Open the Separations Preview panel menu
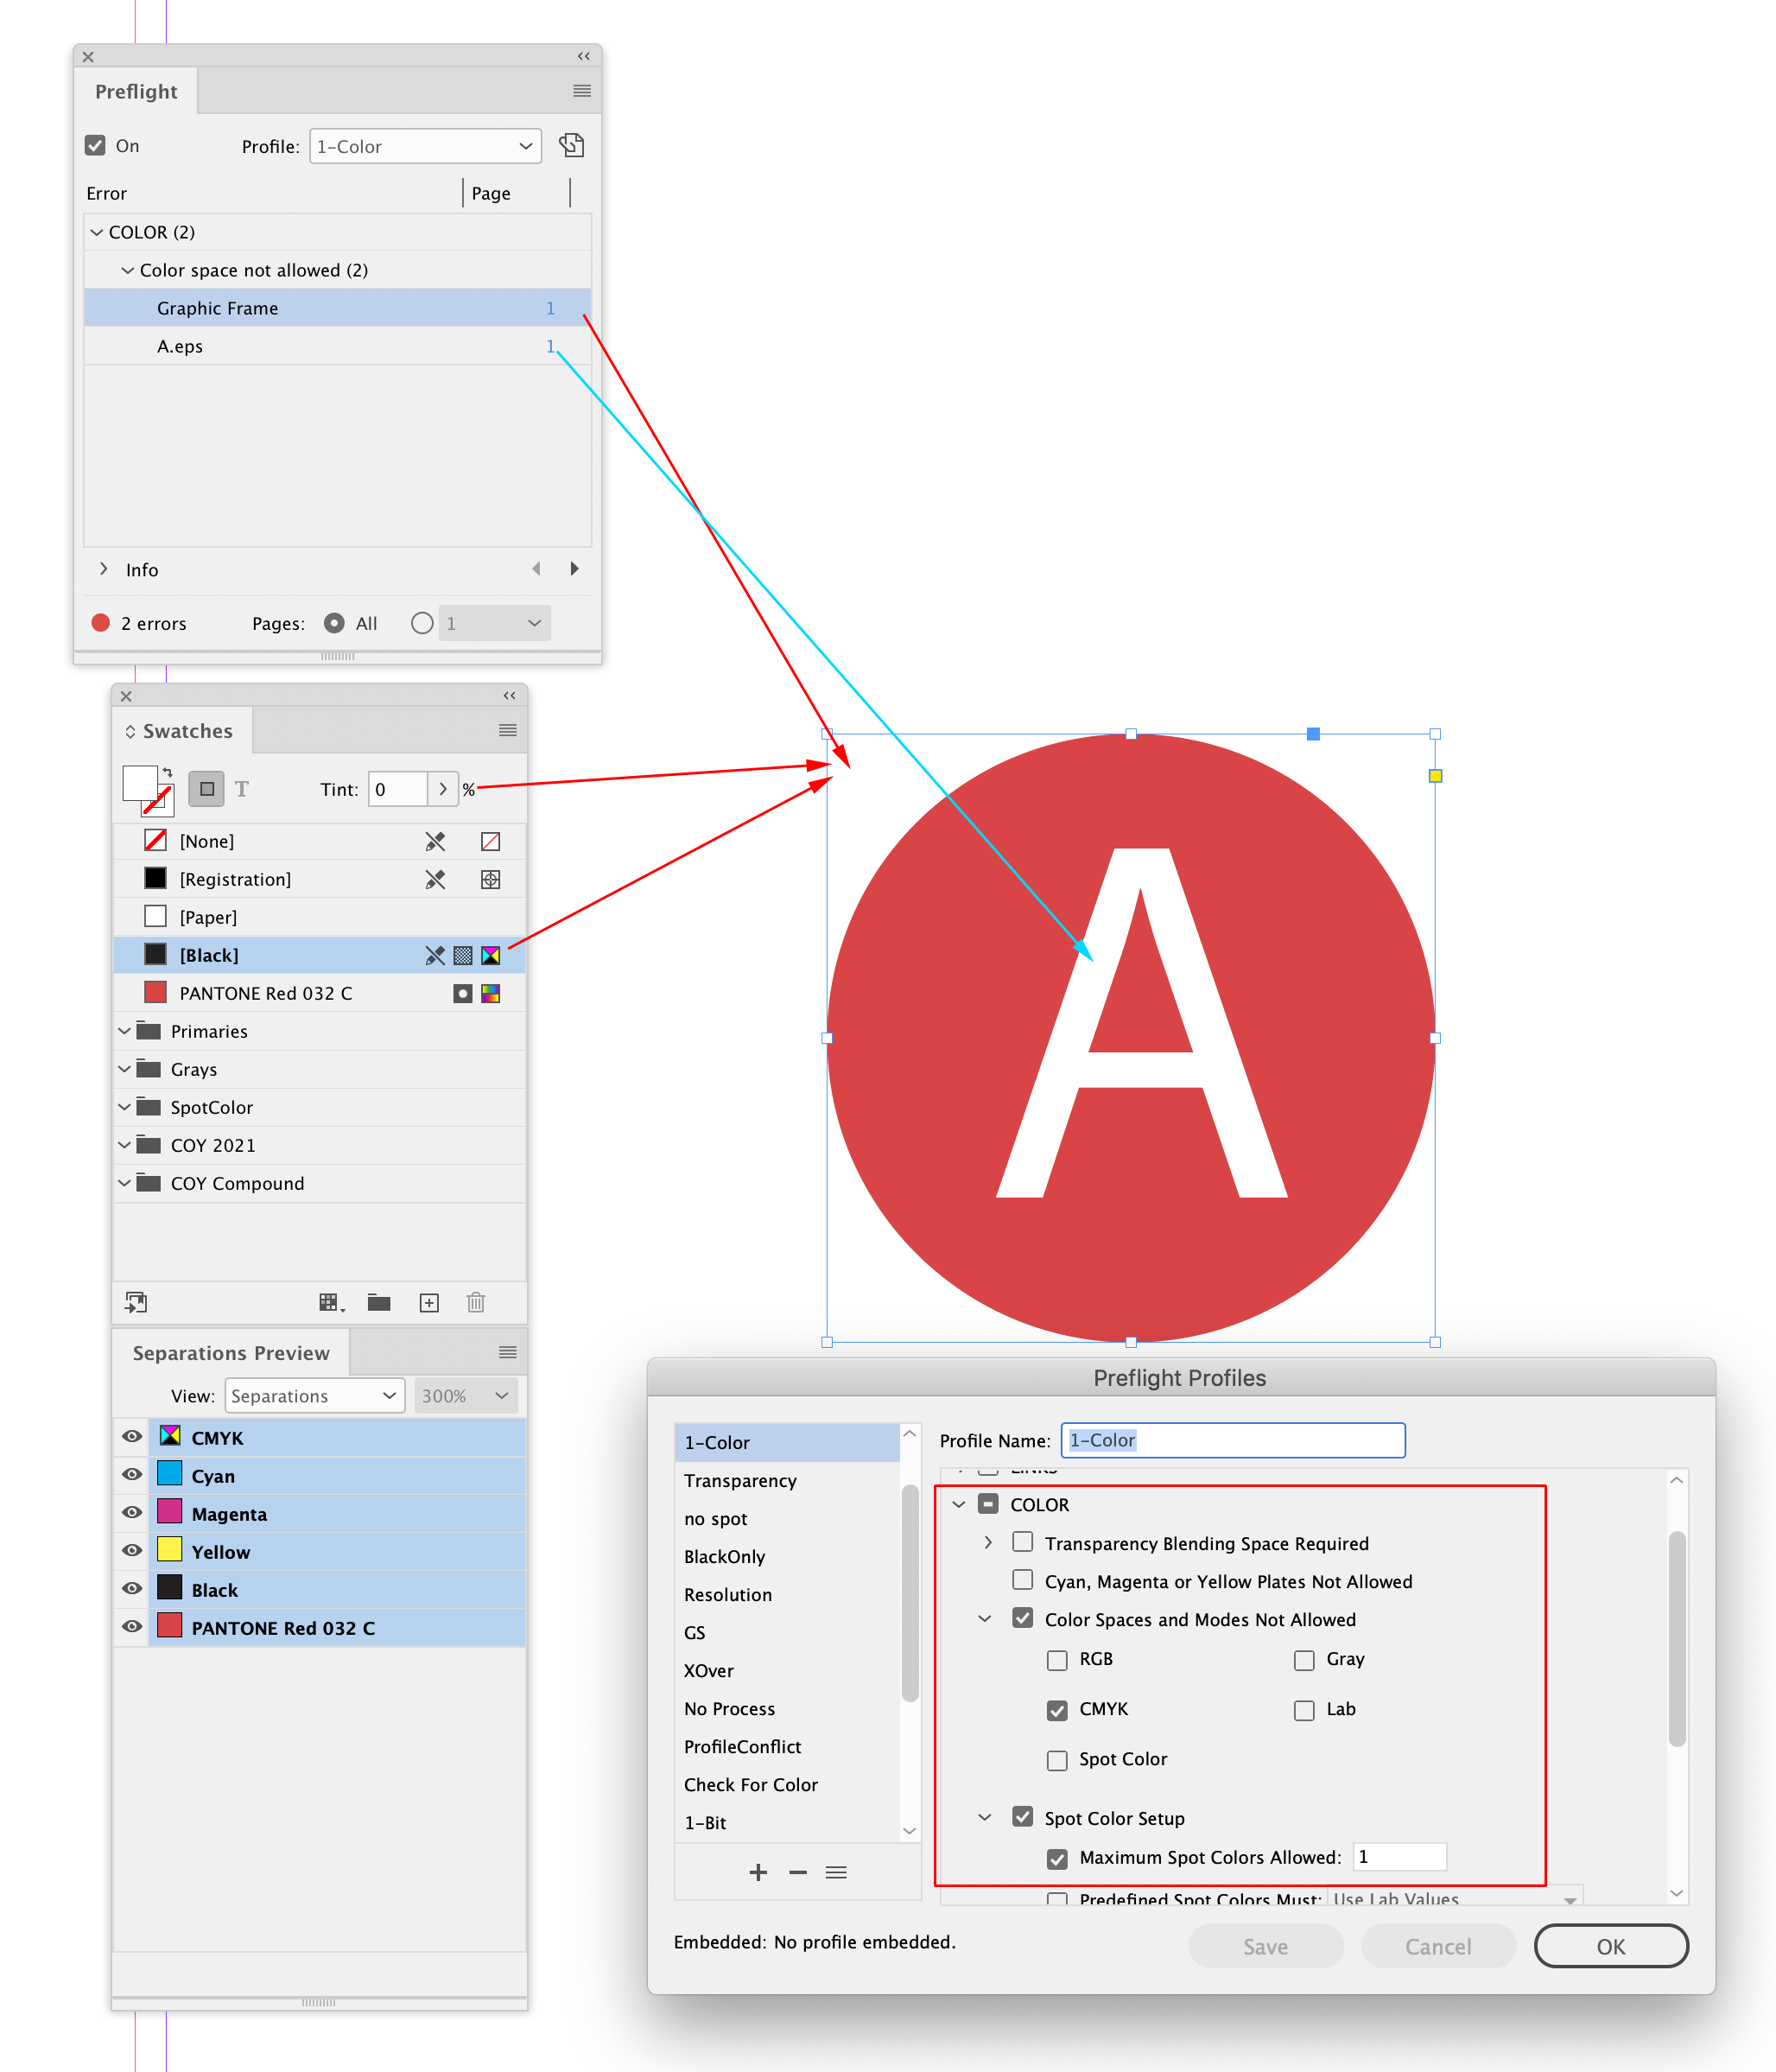 coord(508,1352)
